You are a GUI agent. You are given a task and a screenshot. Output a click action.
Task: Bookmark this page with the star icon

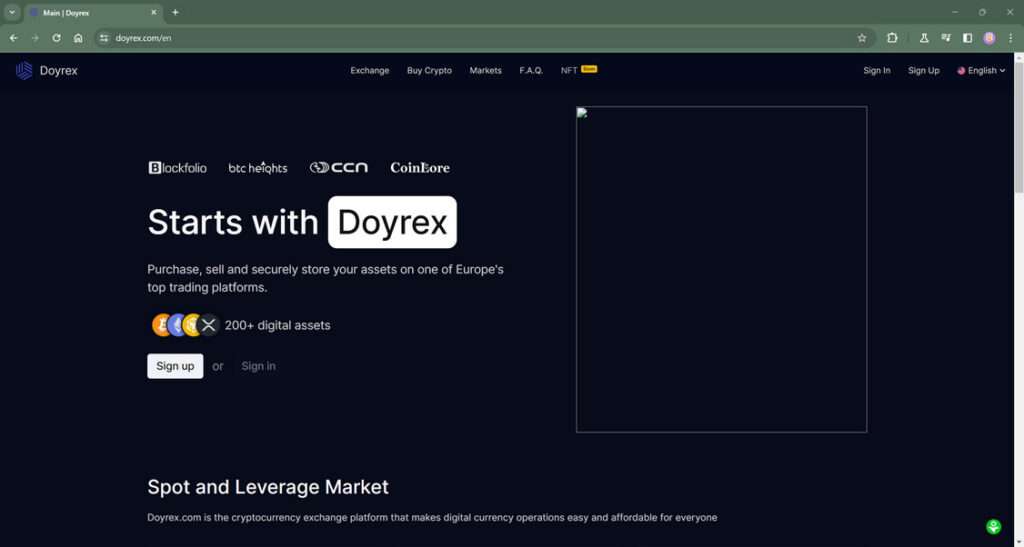click(x=861, y=38)
